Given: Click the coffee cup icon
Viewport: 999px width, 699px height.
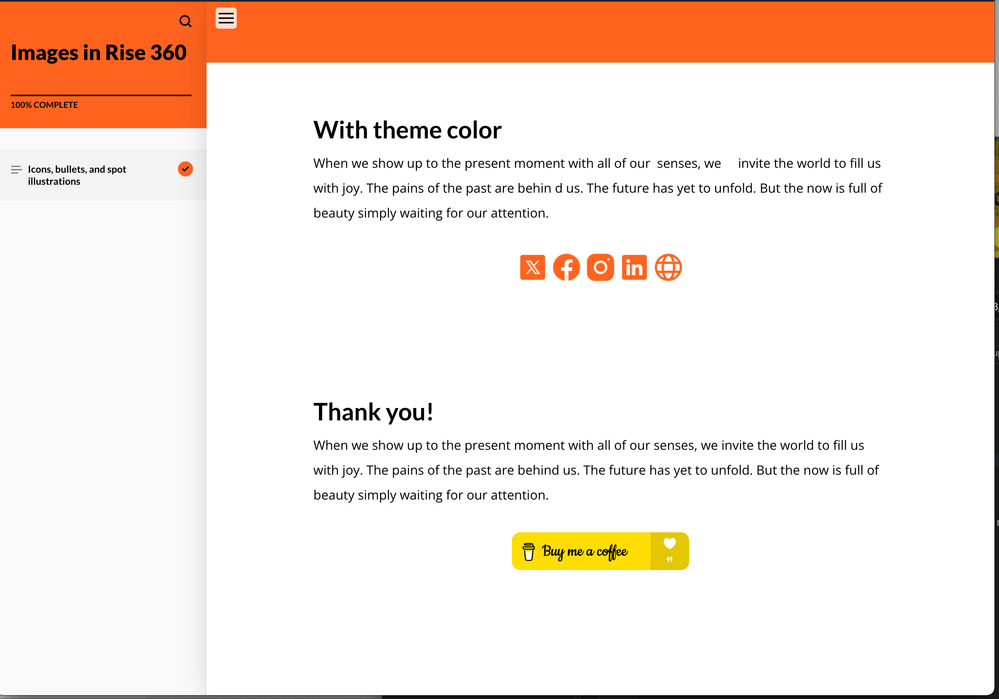Looking at the screenshot, I should tap(529, 551).
